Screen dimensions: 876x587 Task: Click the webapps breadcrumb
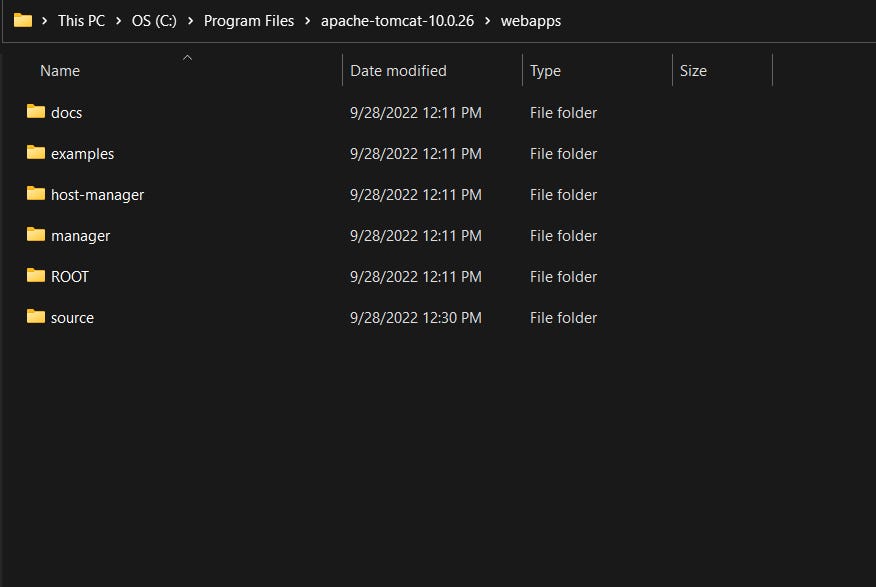(x=531, y=21)
